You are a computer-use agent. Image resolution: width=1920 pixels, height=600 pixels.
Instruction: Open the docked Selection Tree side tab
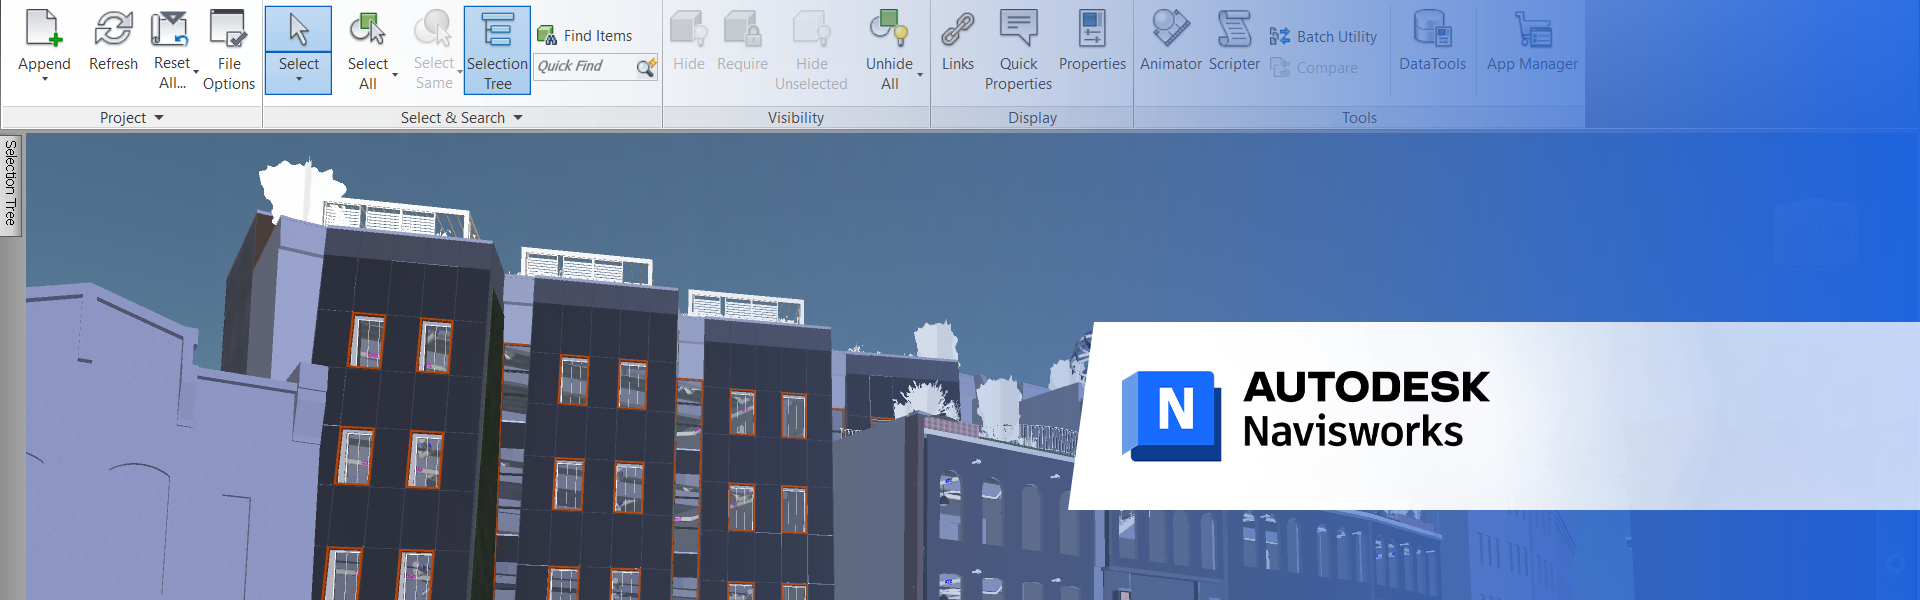click(11, 183)
